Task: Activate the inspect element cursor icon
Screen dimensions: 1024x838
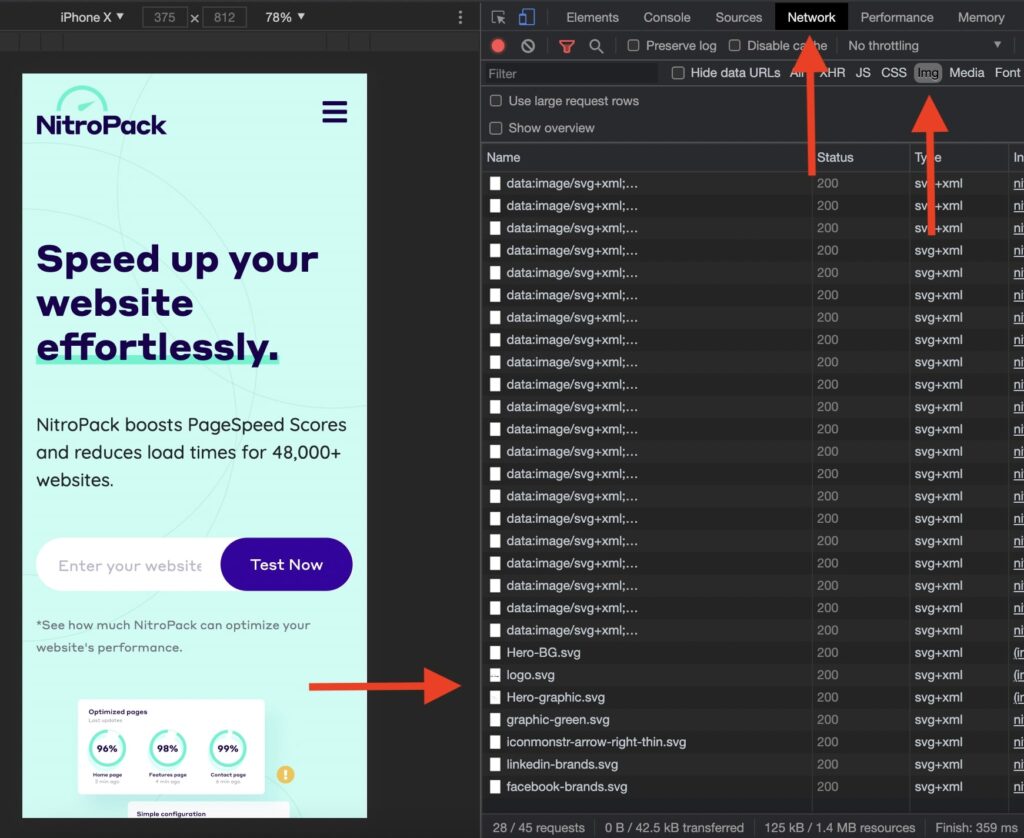Action: [x=498, y=17]
